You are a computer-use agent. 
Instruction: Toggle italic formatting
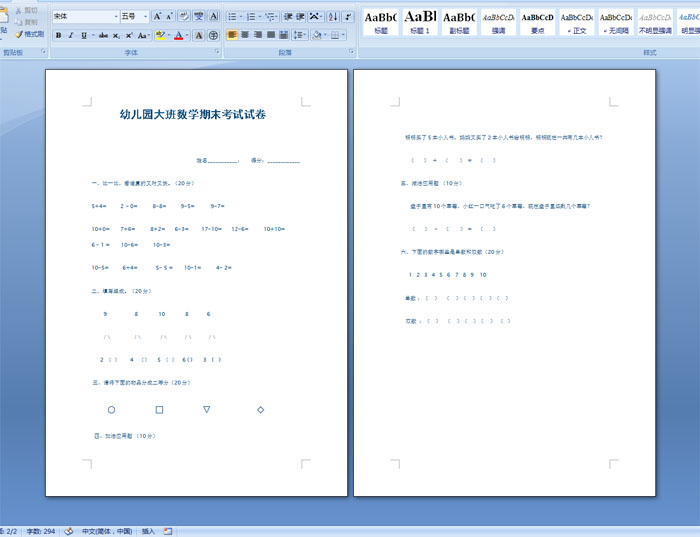pos(71,35)
